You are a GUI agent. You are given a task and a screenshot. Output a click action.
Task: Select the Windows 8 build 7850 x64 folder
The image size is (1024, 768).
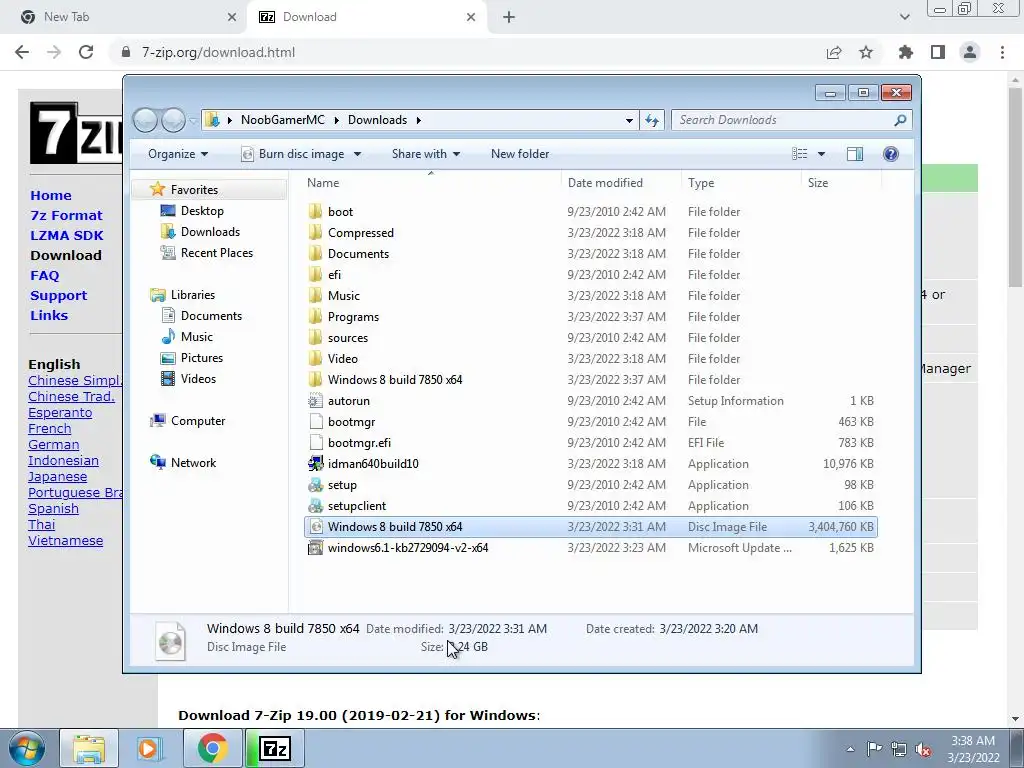point(394,379)
